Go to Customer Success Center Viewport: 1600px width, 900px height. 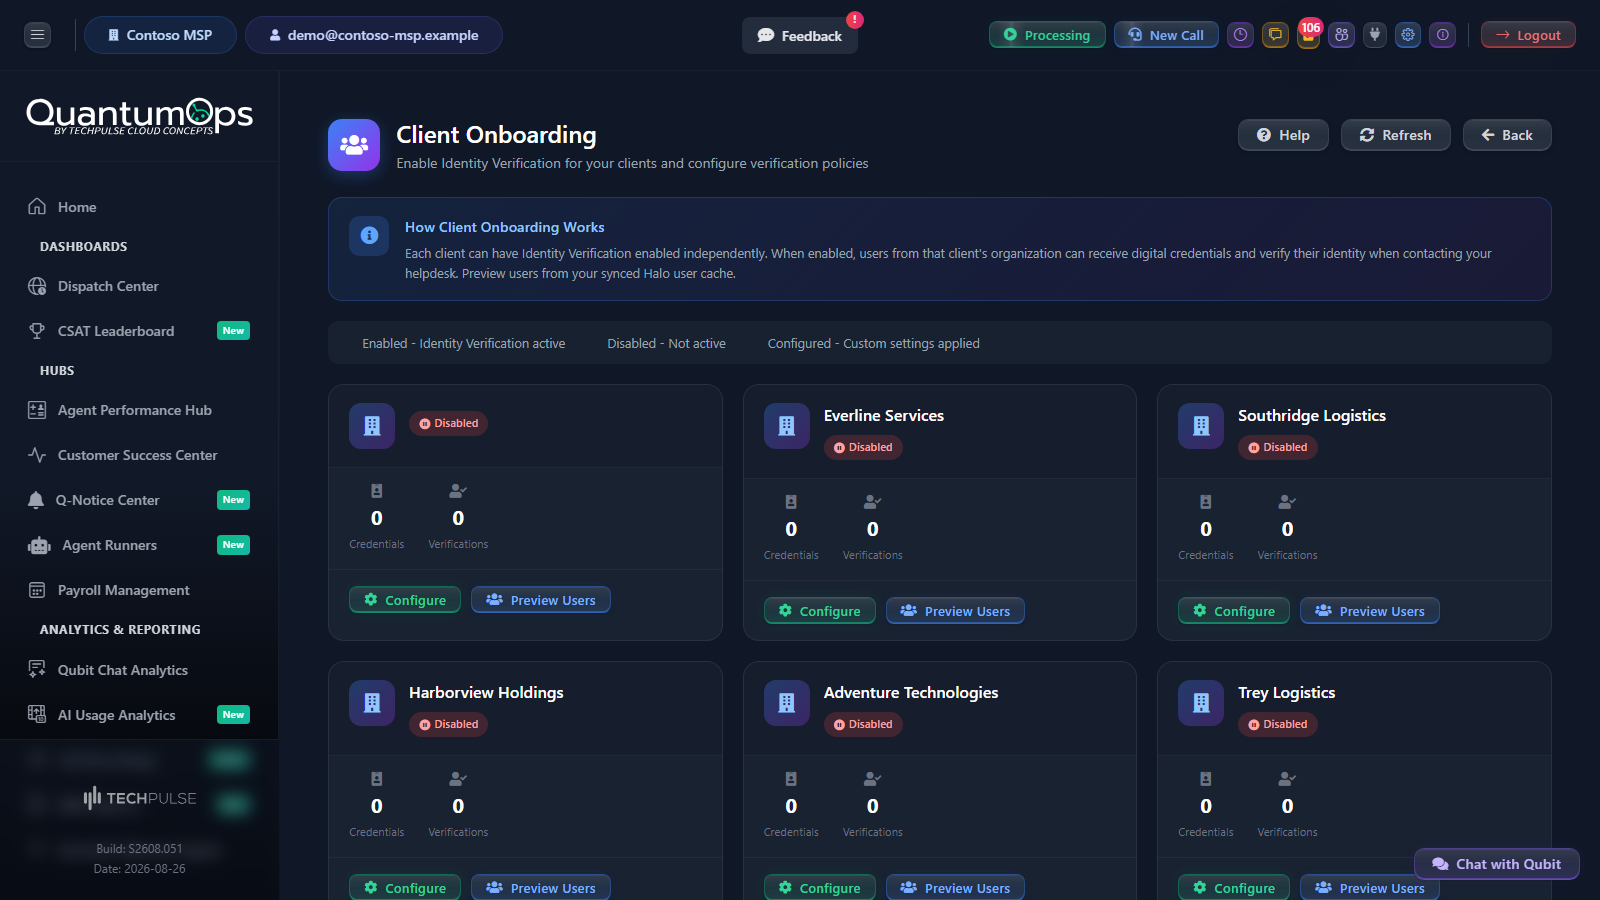tap(139, 455)
